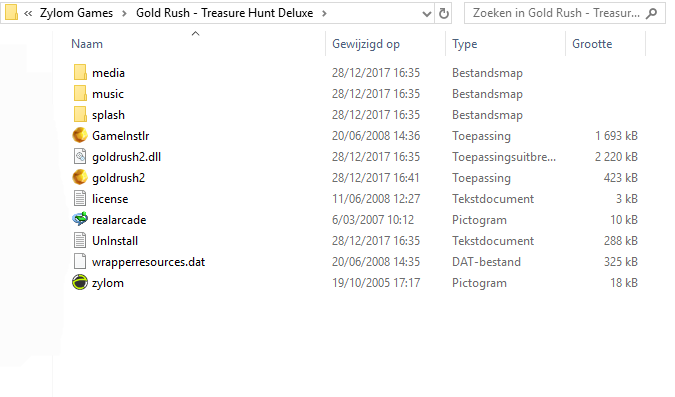Click the wrapperresources.dat file icon
675x397 pixels.
coord(80,262)
